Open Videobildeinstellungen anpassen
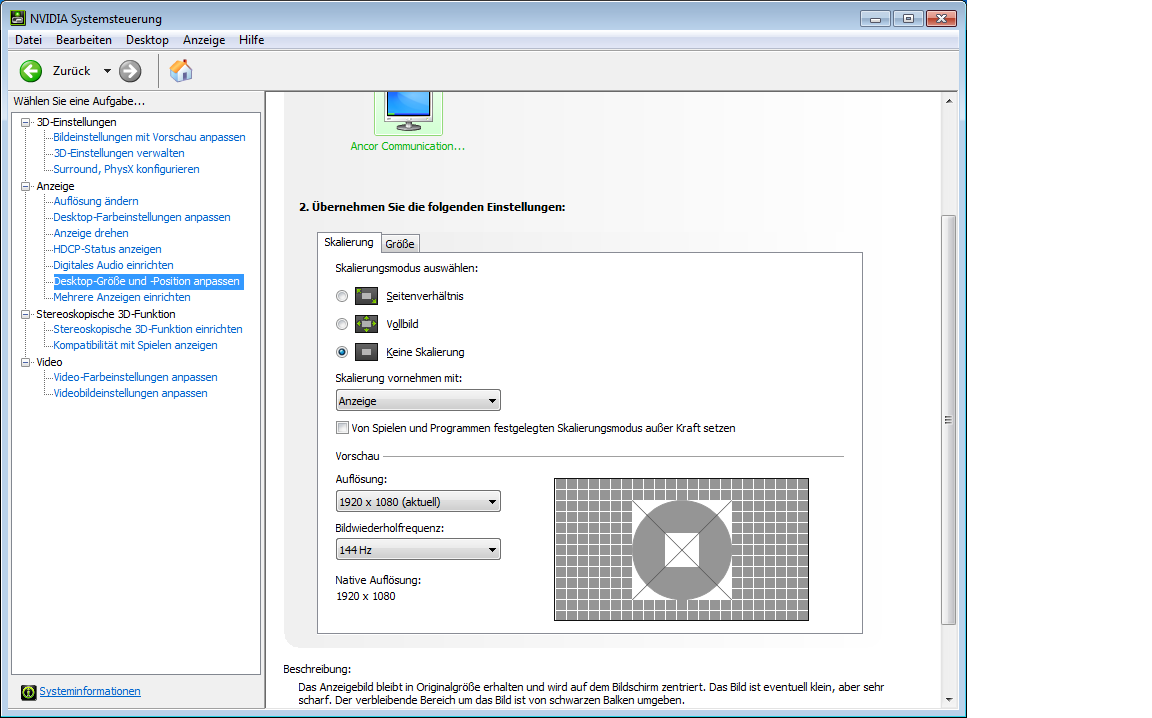This screenshot has height=718, width=1152. [130, 393]
